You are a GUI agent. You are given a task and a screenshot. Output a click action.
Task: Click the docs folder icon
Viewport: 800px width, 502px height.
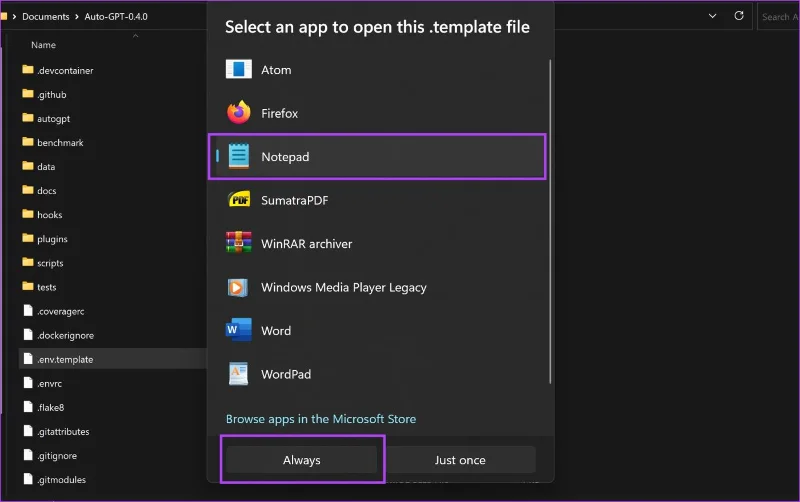[x=28, y=190]
